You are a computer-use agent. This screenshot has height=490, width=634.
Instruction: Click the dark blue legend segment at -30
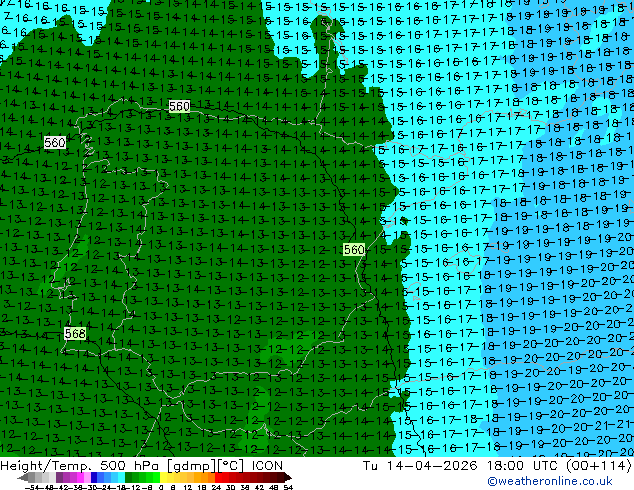tap(94, 477)
